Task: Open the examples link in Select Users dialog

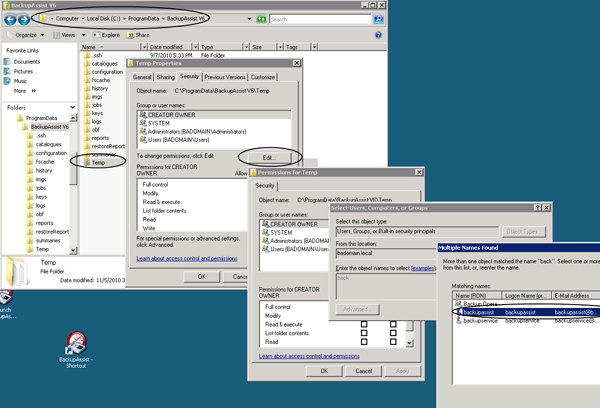Action: click(x=422, y=268)
